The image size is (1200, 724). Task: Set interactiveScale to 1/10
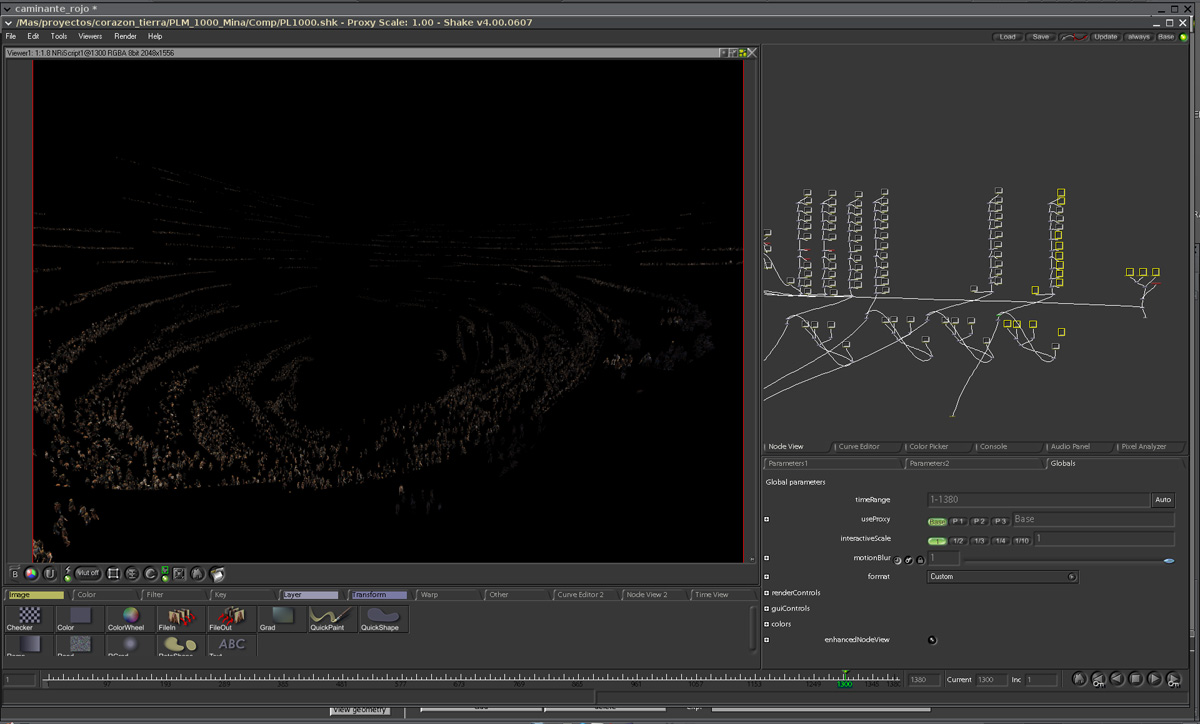[x=1022, y=540]
